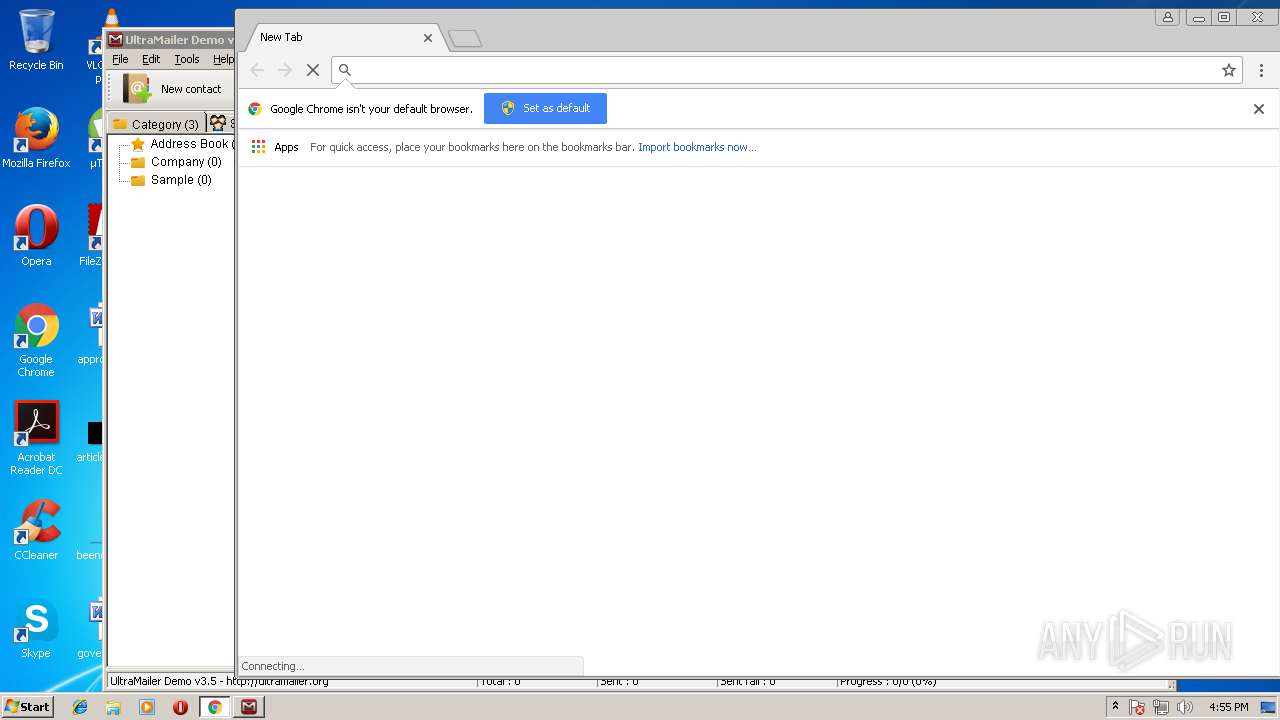The image size is (1280, 720).
Task: Open the UltraMailer Tools menu
Action: click(x=187, y=59)
